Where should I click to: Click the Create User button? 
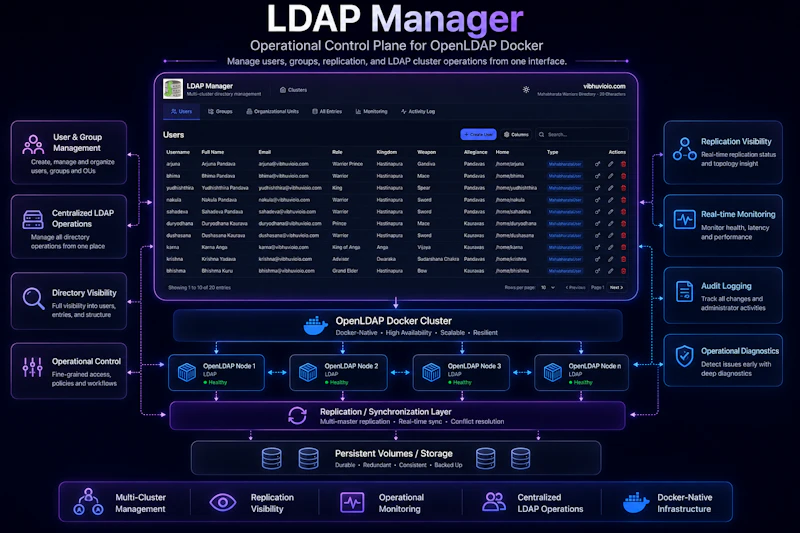tap(478, 135)
